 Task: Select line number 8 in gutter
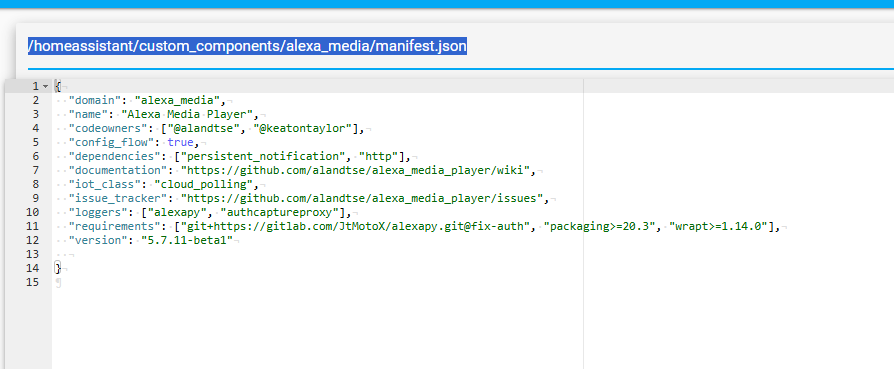[x=36, y=184]
